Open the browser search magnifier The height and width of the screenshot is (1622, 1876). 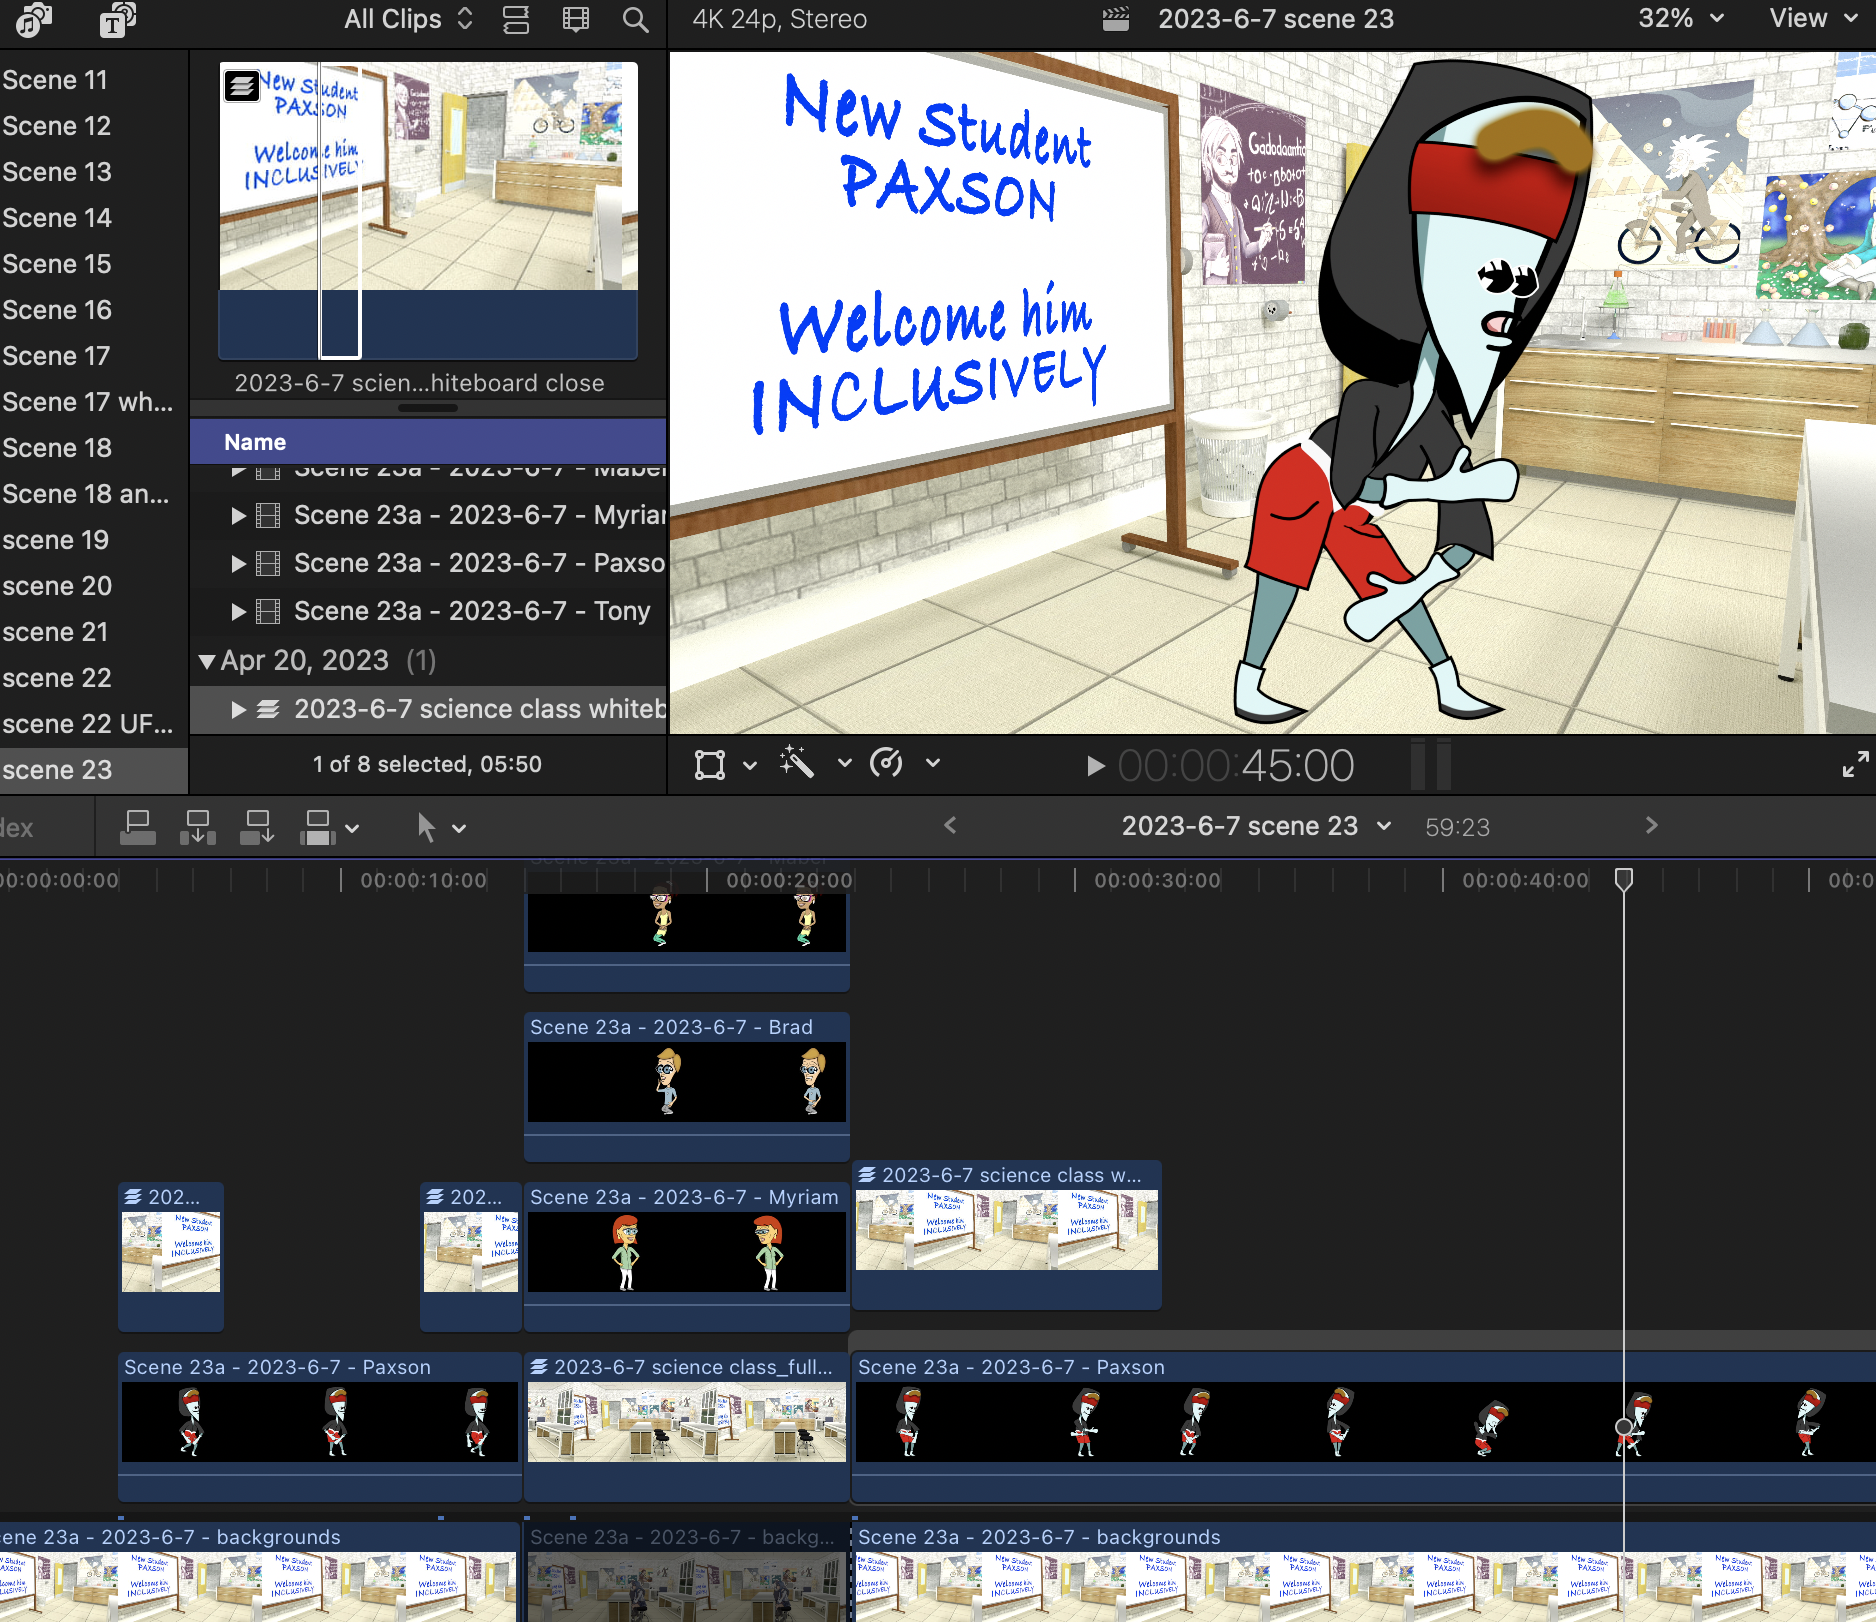tap(635, 19)
